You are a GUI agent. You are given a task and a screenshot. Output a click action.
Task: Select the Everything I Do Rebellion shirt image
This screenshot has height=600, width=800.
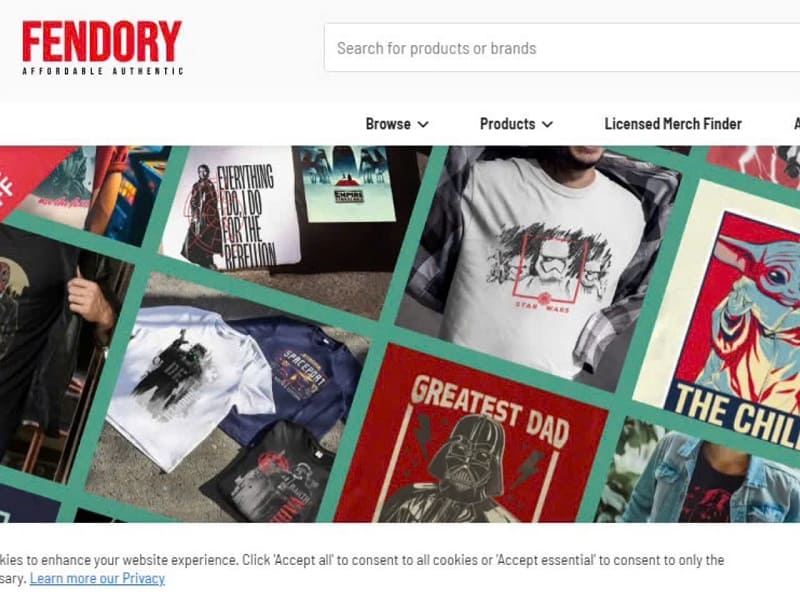coord(232,209)
